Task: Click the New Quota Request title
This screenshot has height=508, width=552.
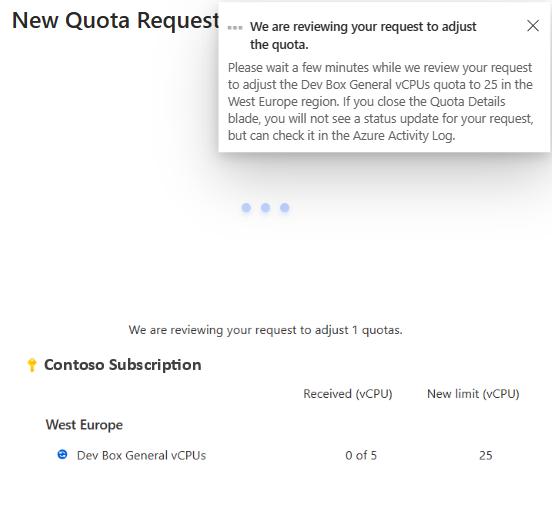Action: 115,20
